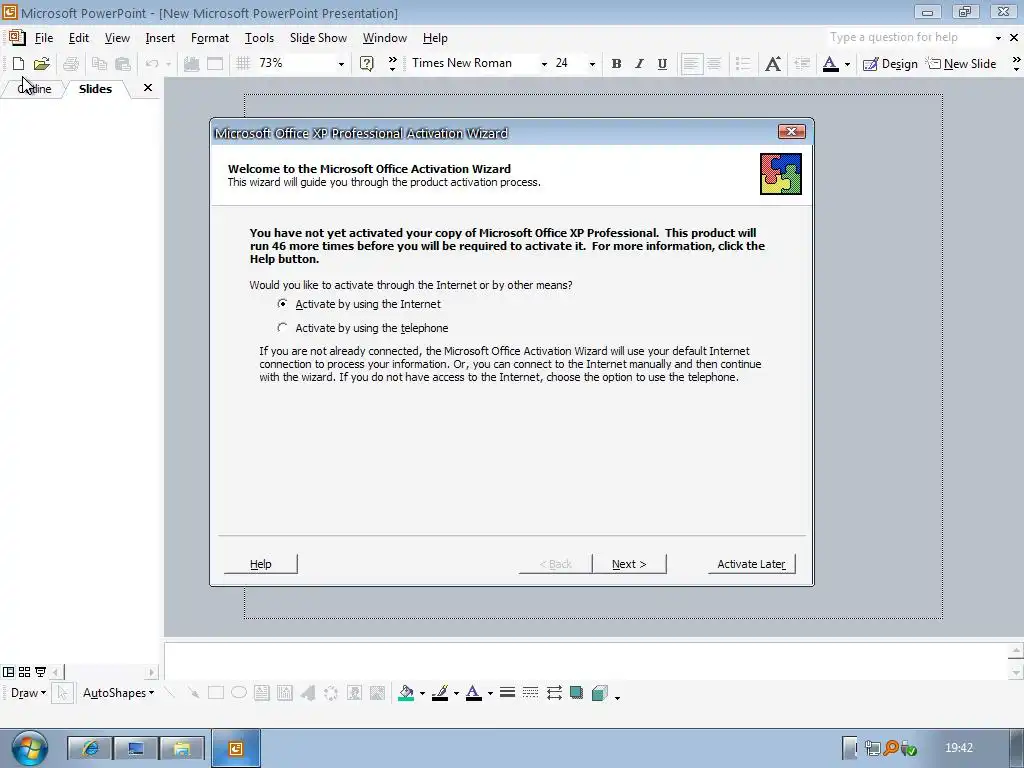Click the PowerPoint document icon in menu bar
Screen dimensions: 1024x768
[x=16, y=37]
